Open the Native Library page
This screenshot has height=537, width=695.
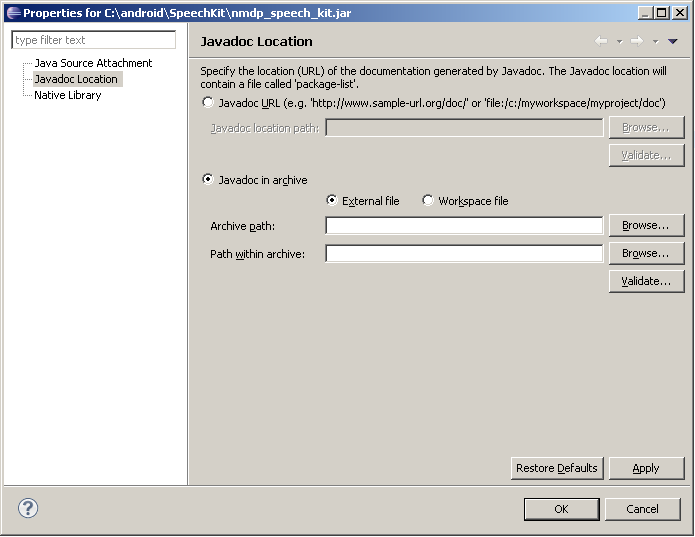tap(68, 95)
